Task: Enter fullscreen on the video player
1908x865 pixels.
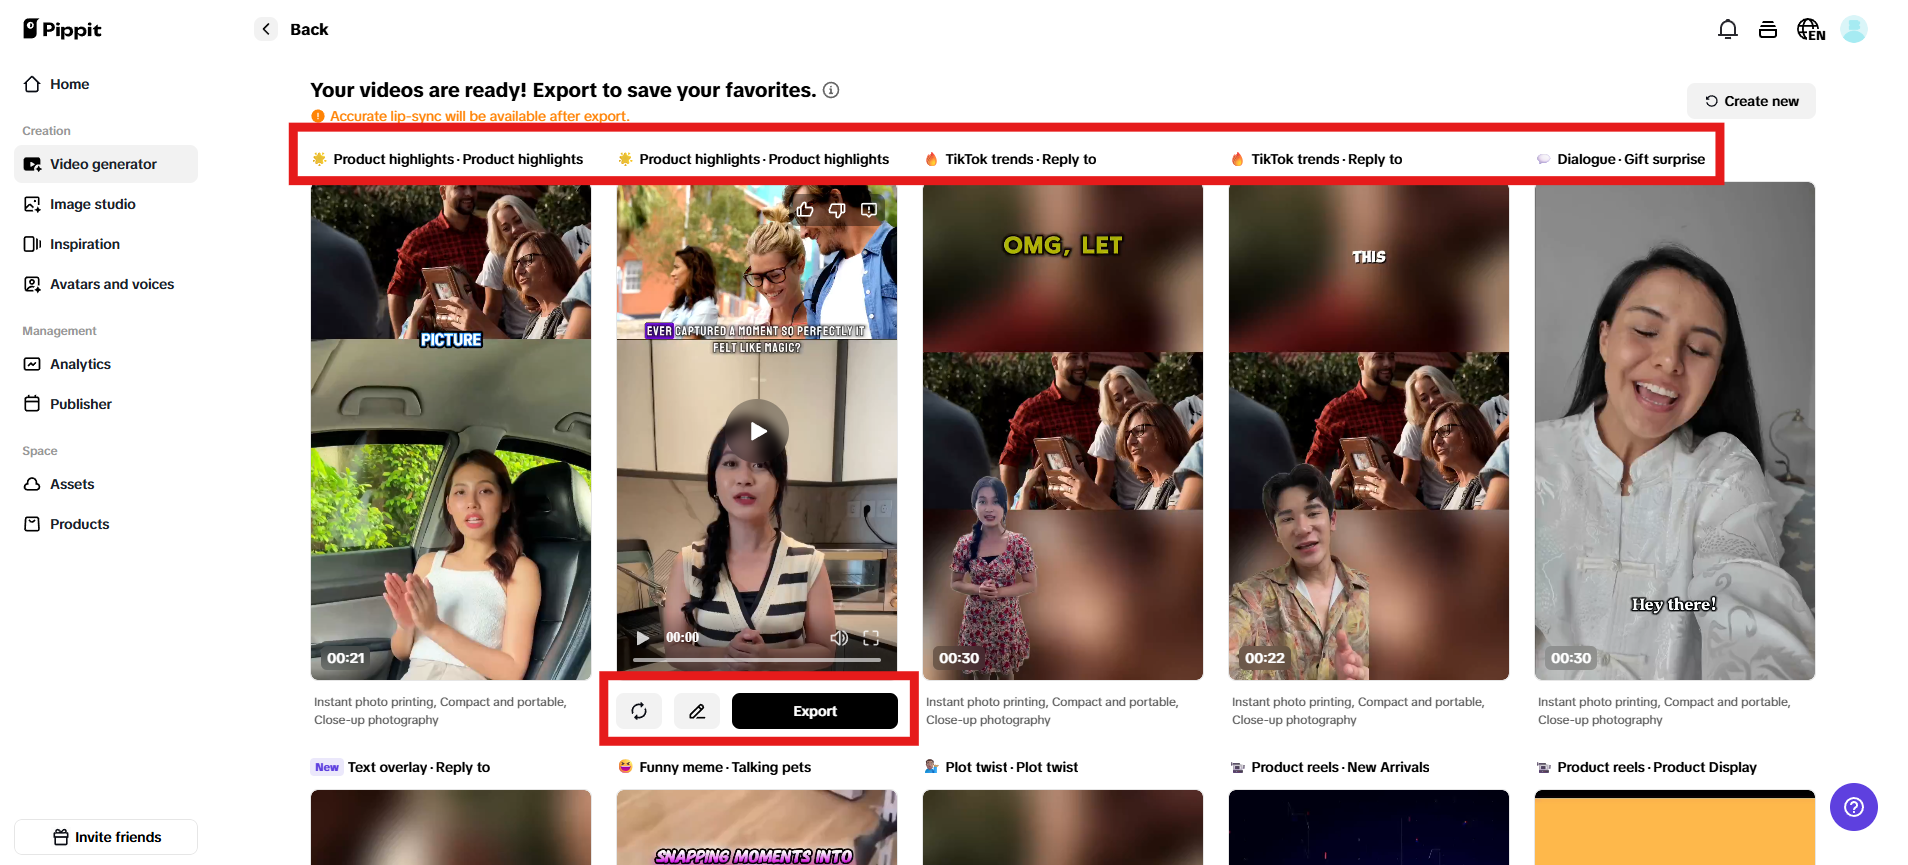Action: click(x=871, y=638)
